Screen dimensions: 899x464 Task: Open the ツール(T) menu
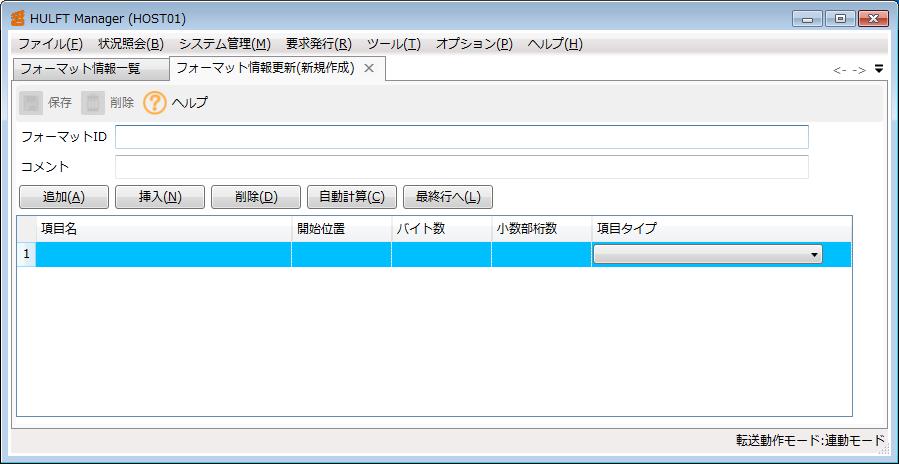(x=394, y=44)
